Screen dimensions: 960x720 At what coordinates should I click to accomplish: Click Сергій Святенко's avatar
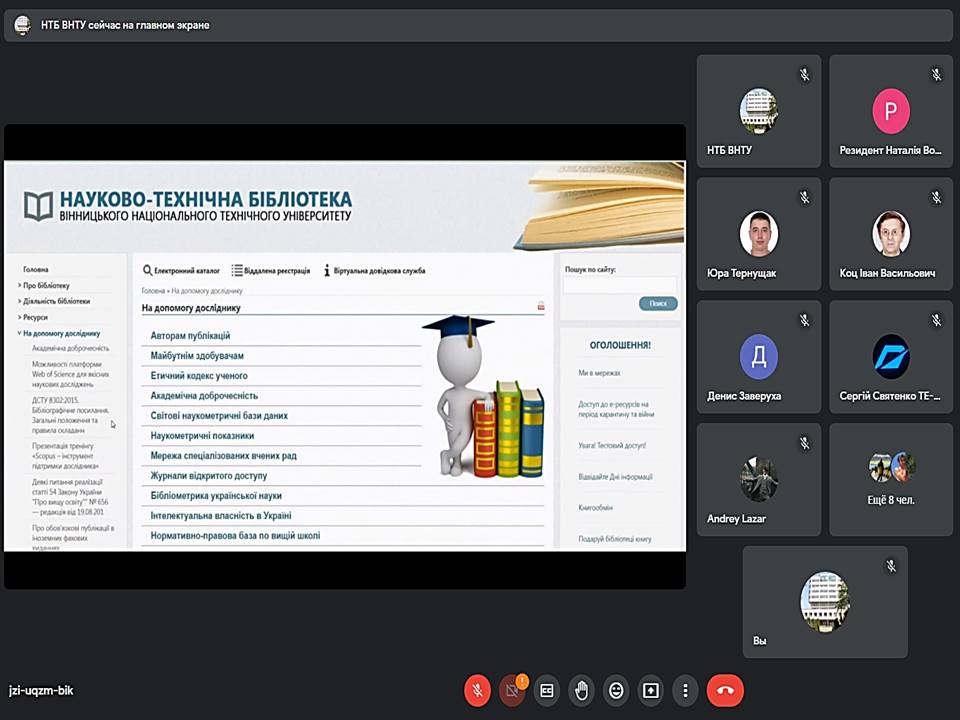[891, 356]
